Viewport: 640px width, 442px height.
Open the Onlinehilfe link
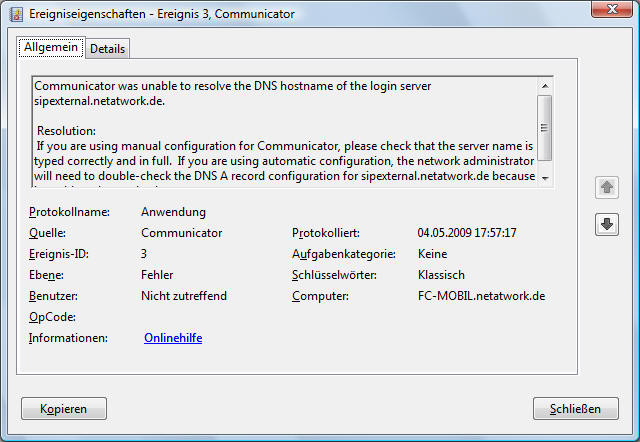[x=173, y=338]
